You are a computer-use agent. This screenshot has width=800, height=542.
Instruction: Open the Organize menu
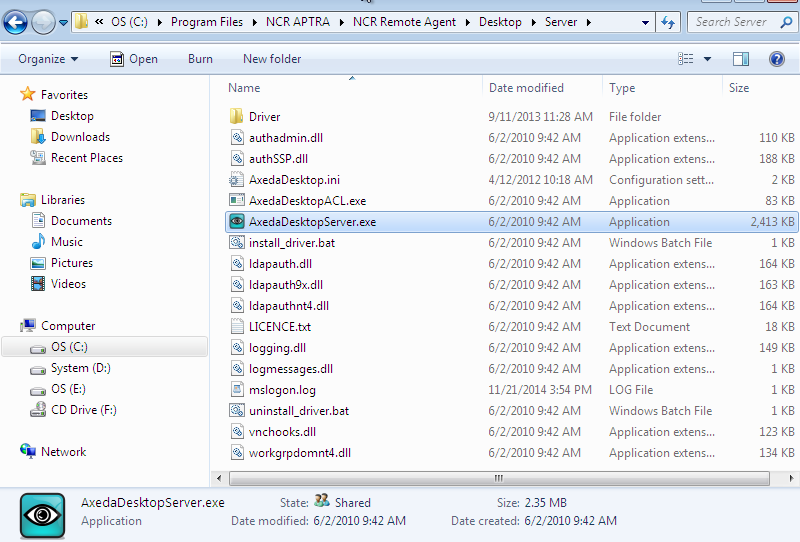(x=48, y=59)
